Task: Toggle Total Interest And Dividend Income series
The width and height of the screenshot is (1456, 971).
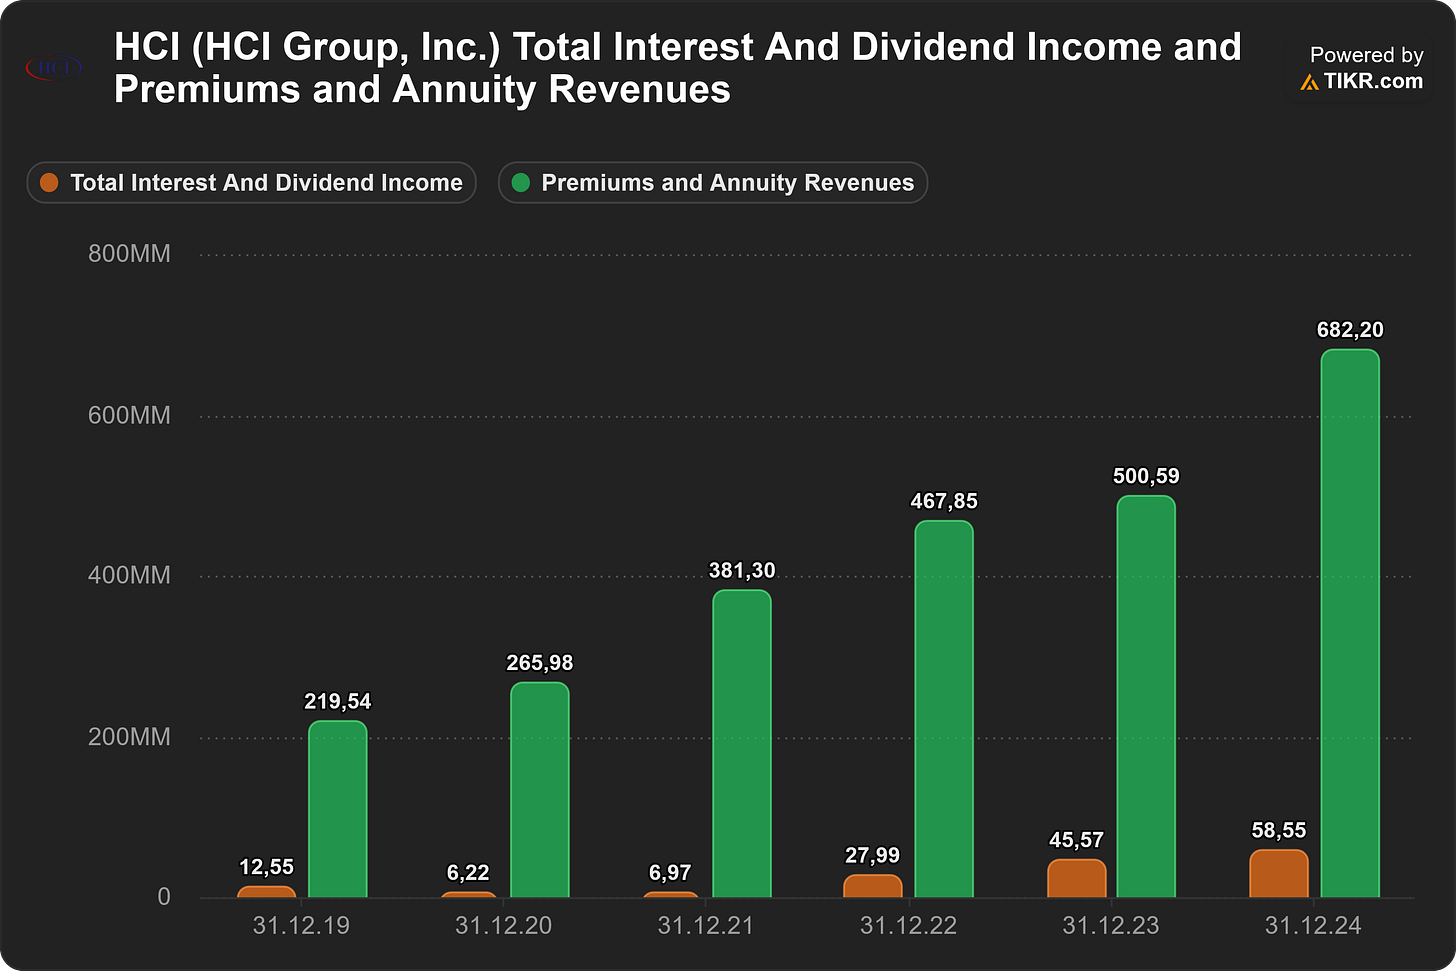Action: tap(251, 183)
